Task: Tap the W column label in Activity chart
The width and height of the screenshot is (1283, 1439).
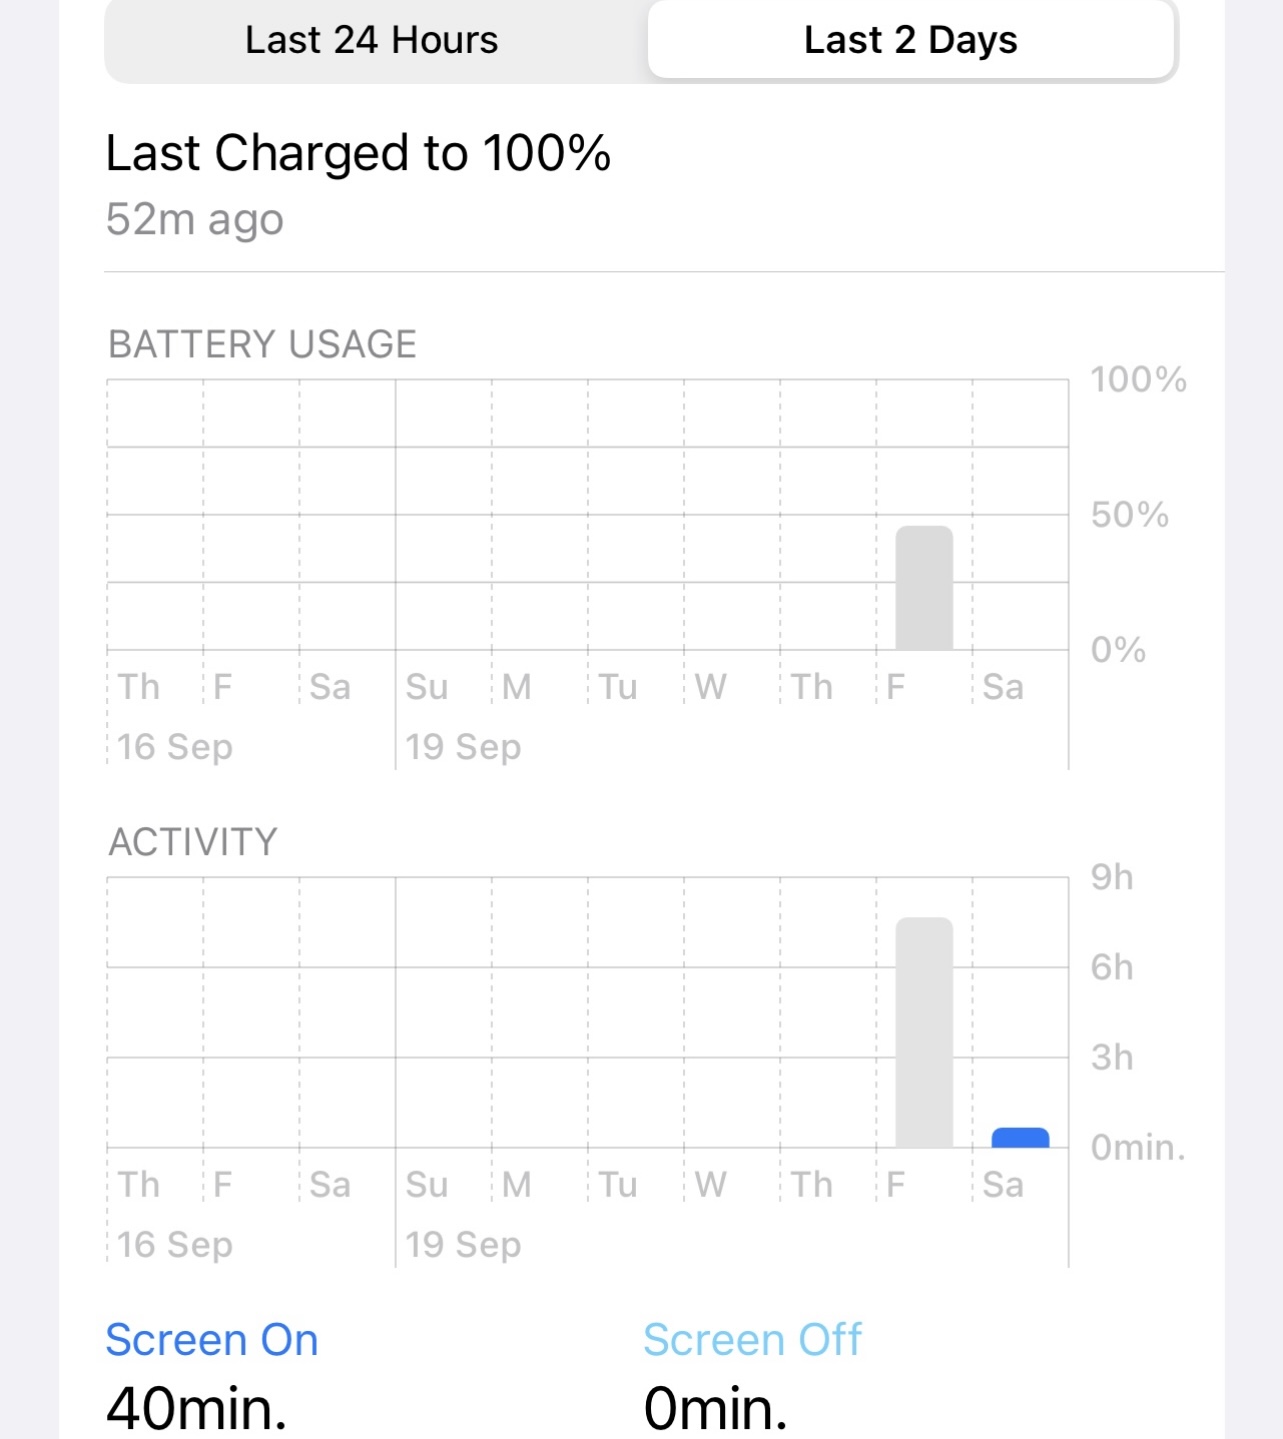Action: click(x=711, y=1185)
